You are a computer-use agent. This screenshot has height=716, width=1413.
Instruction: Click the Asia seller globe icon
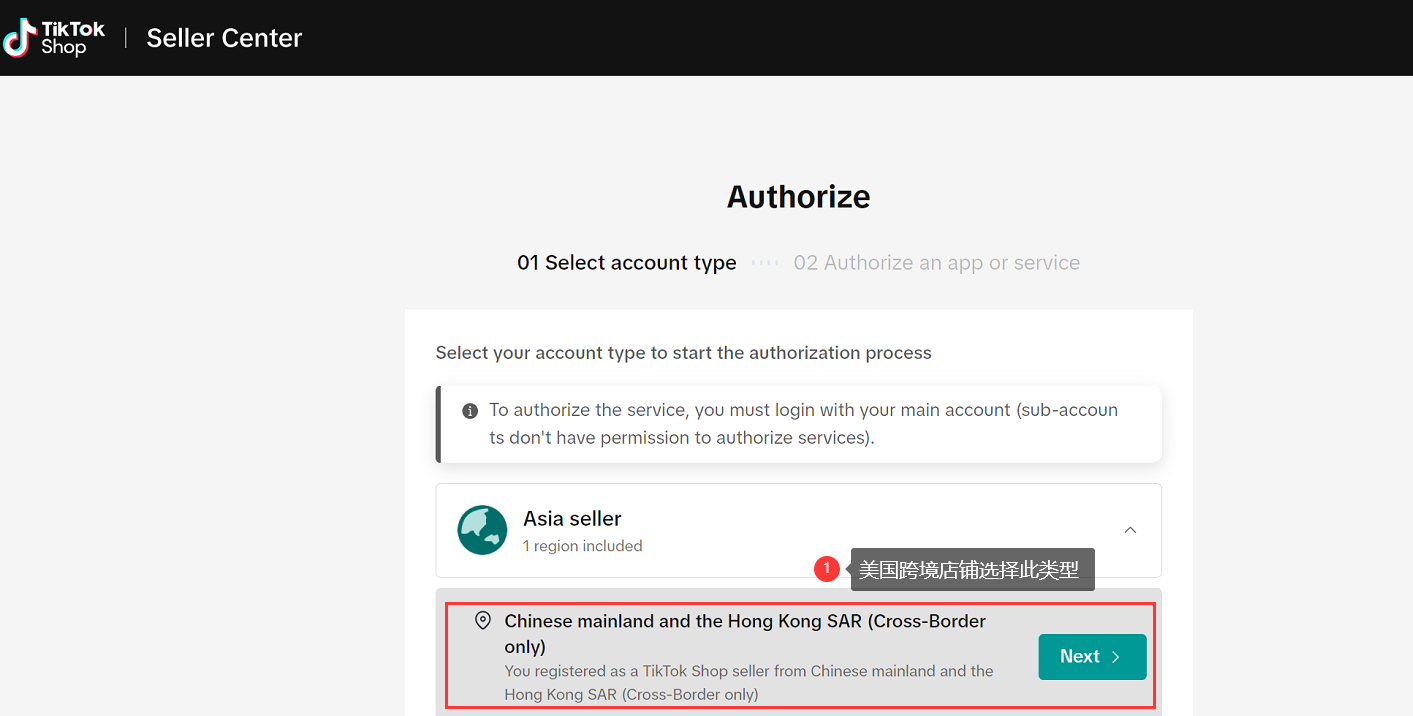(482, 530)
